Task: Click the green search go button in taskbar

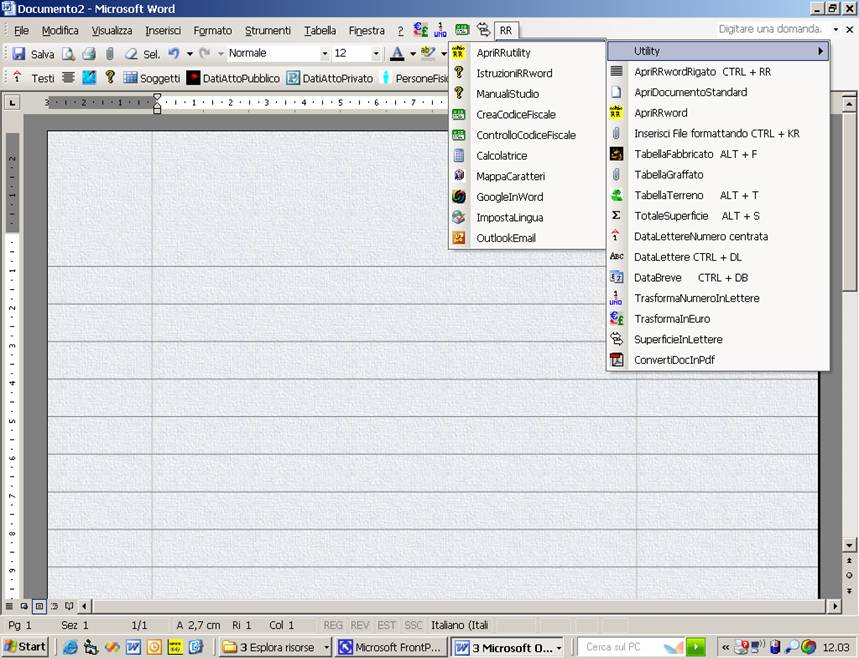Action: click(696, 647)
